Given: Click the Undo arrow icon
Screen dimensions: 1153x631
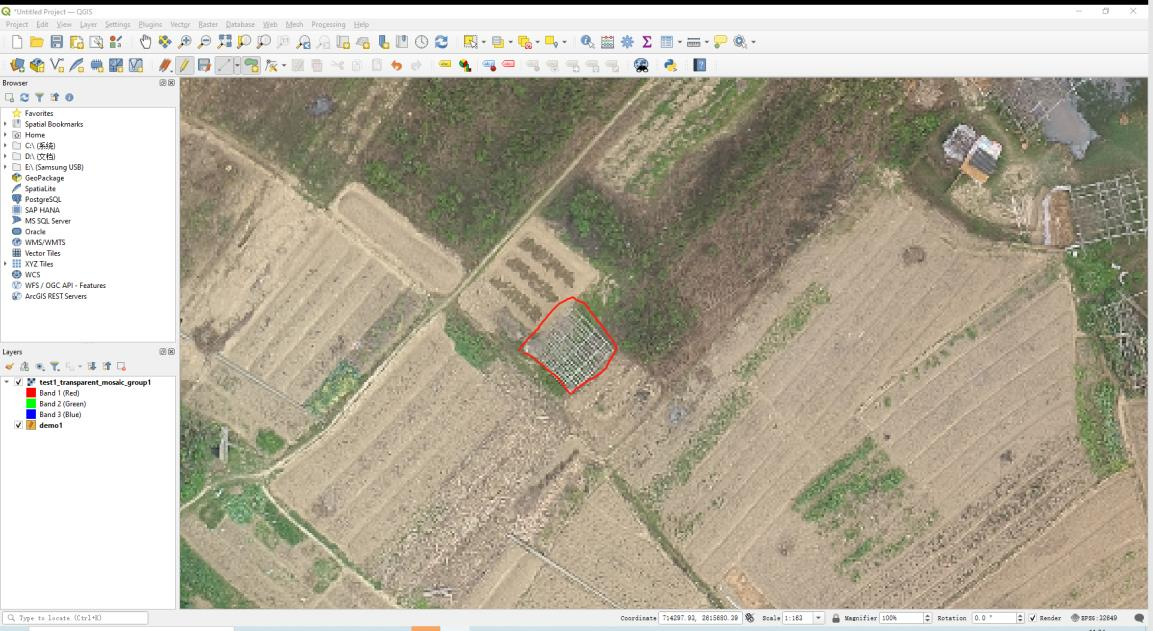Looking at the screenshot, I should tap(397, 66).
